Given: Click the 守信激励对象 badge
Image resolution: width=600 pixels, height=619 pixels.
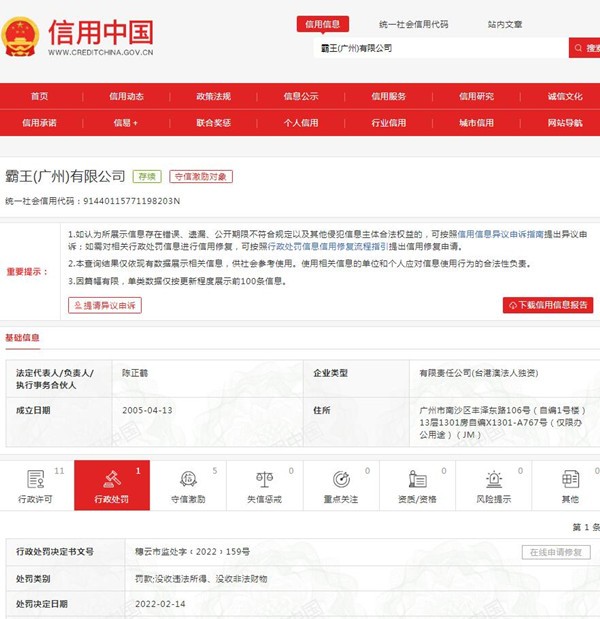Looking at the screenshot, I should (x=201, y=176).
